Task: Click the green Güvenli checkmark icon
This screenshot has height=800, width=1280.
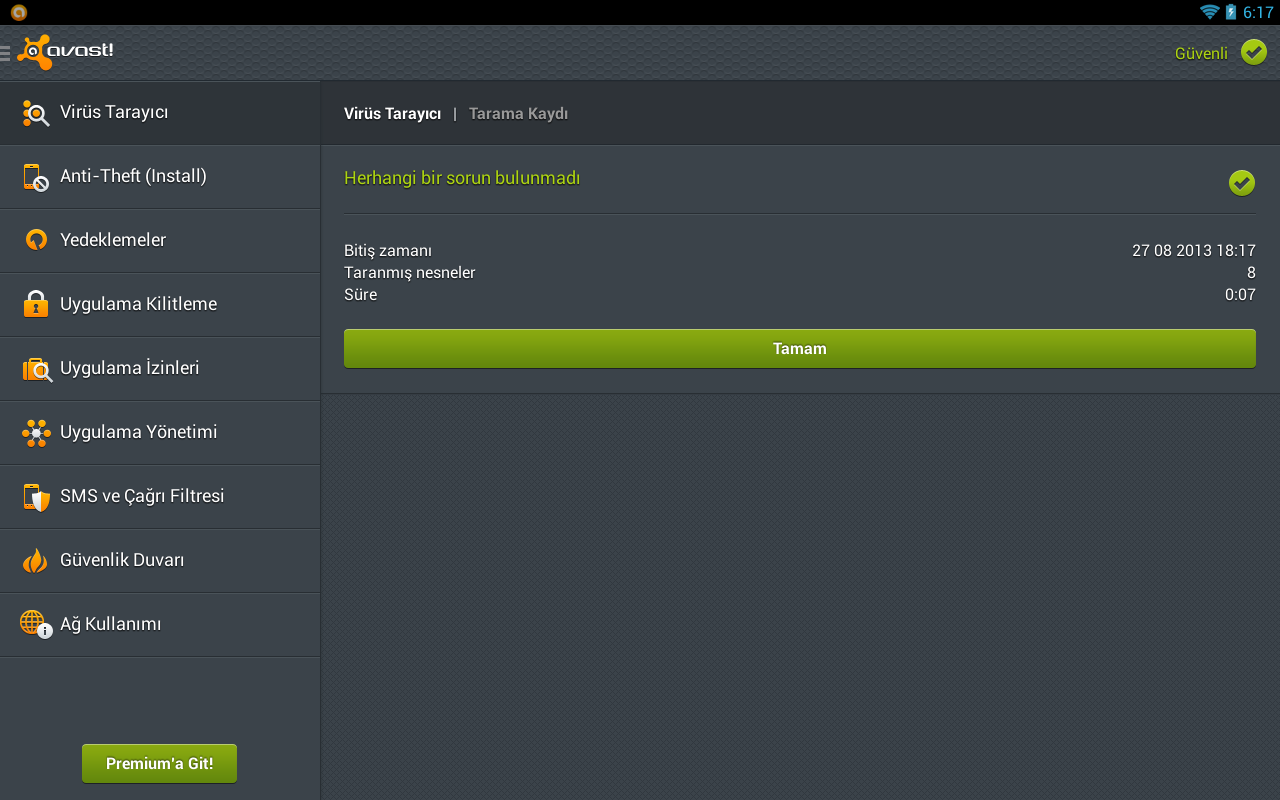Action: (x=1254, y=52)
